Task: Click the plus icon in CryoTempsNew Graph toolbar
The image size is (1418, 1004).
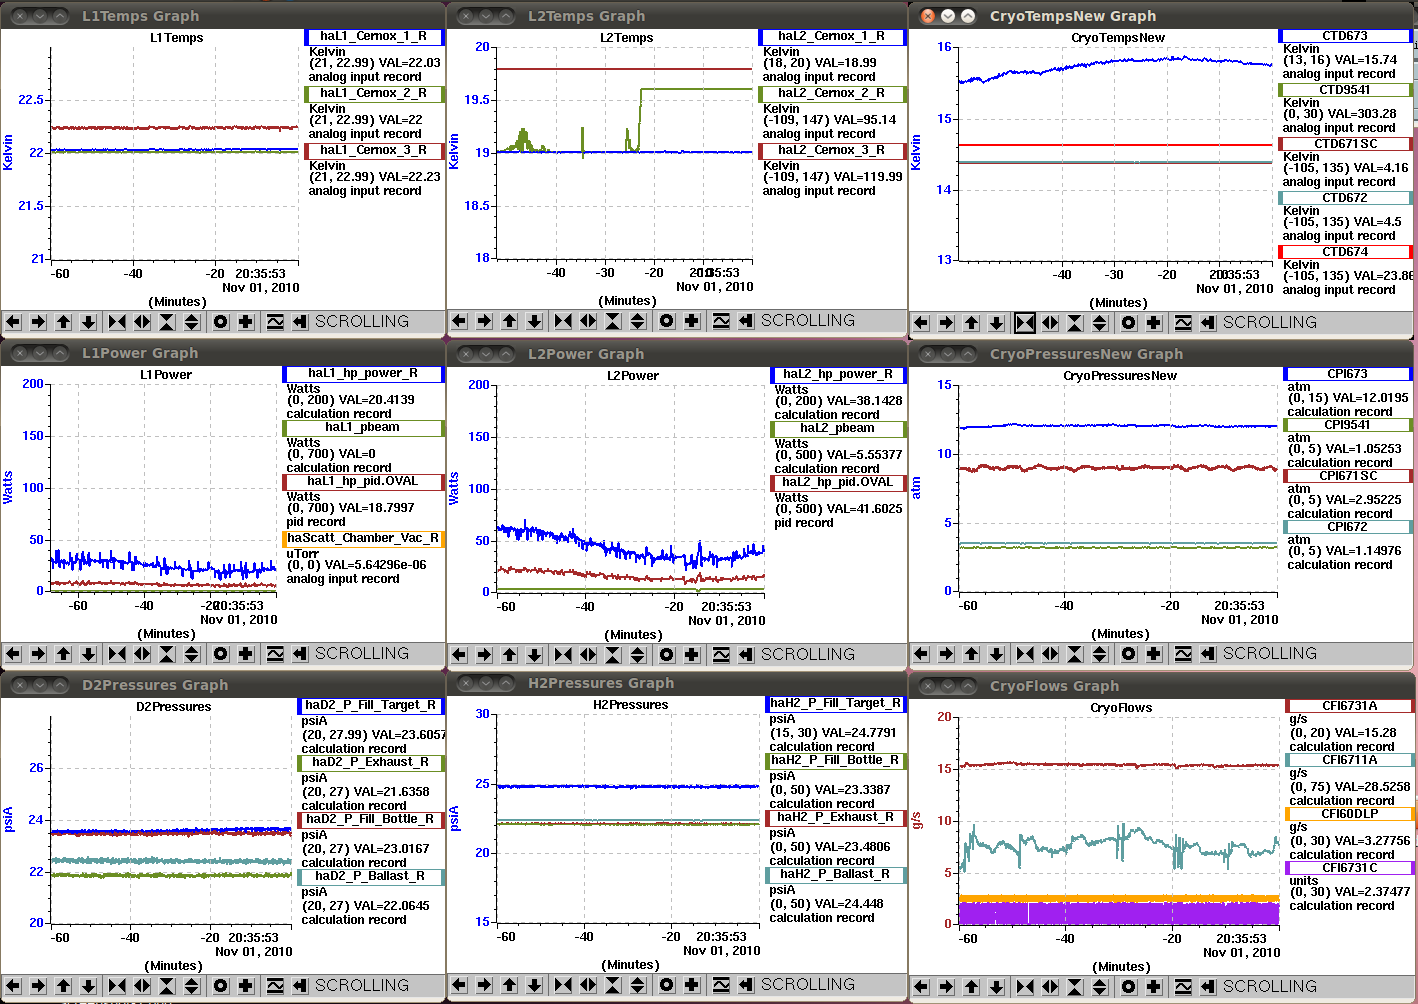Action: [1153, 323]
